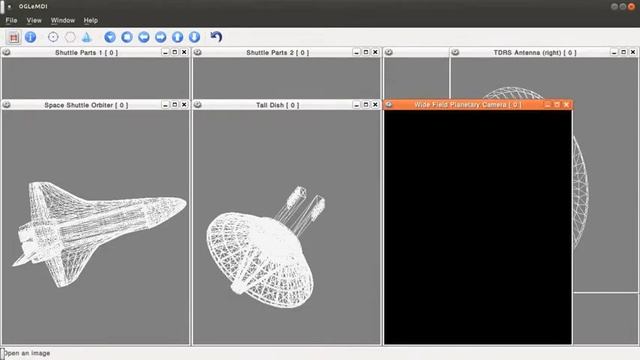Click the blue right arrow button
The image size is (640, 360).
pos(161,37)
